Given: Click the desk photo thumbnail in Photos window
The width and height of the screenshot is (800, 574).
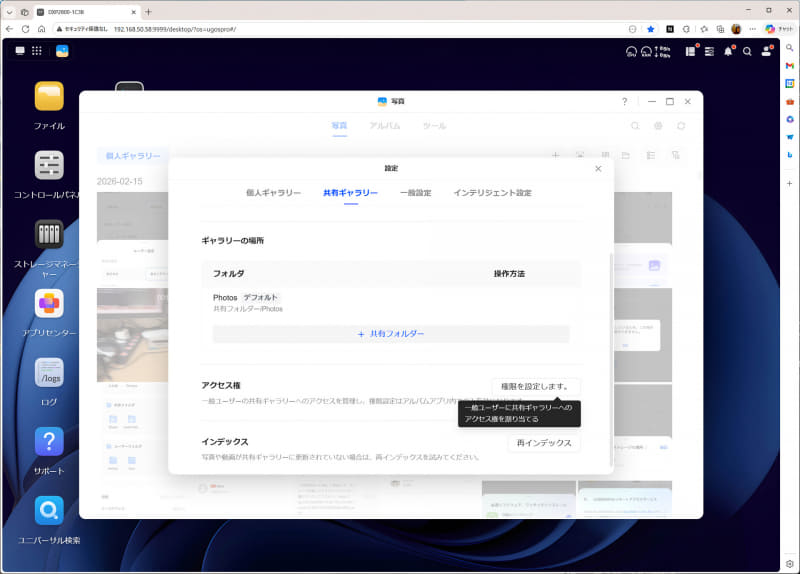Looking at the screenshot, I should pos(133,335).
